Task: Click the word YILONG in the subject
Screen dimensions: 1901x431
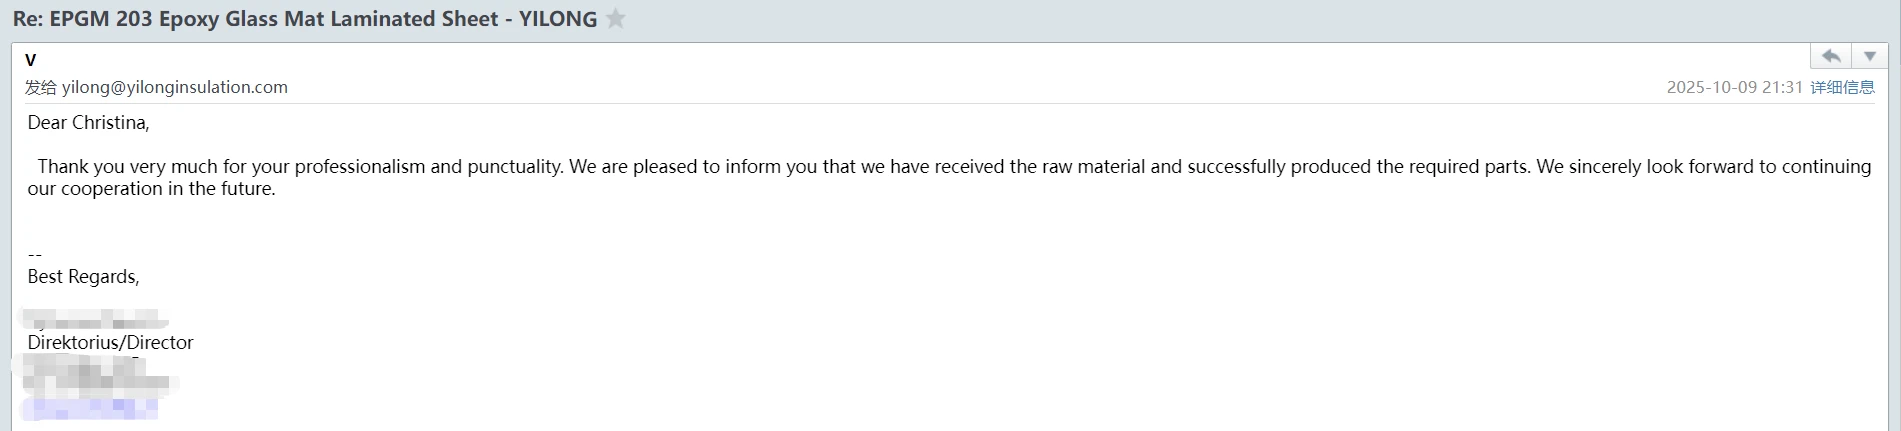Action: pos(557,19)
